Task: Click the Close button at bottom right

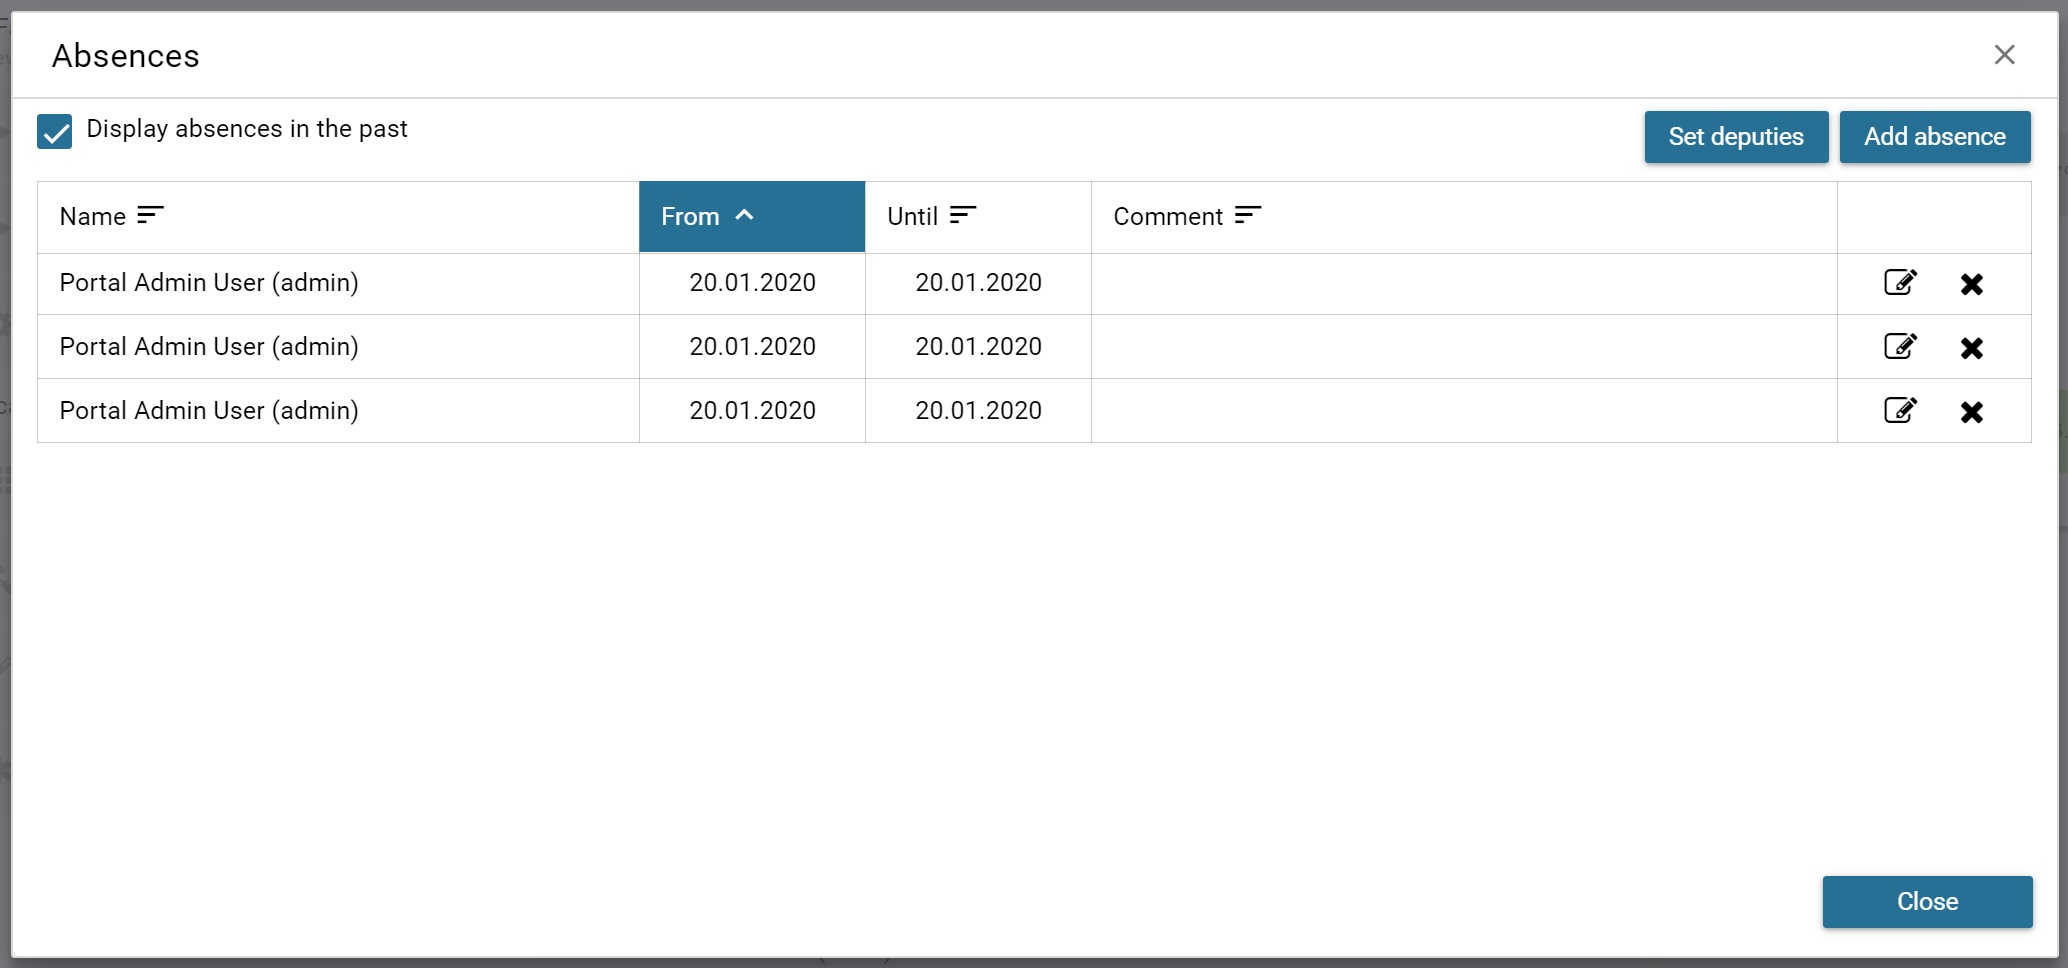Action: 1926,901
